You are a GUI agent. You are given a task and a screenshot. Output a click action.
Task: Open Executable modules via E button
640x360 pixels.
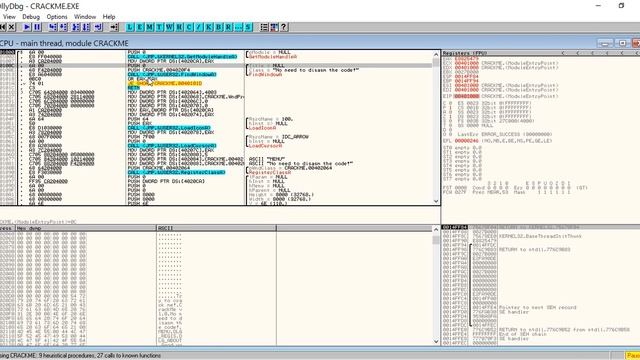pos(140,27)
